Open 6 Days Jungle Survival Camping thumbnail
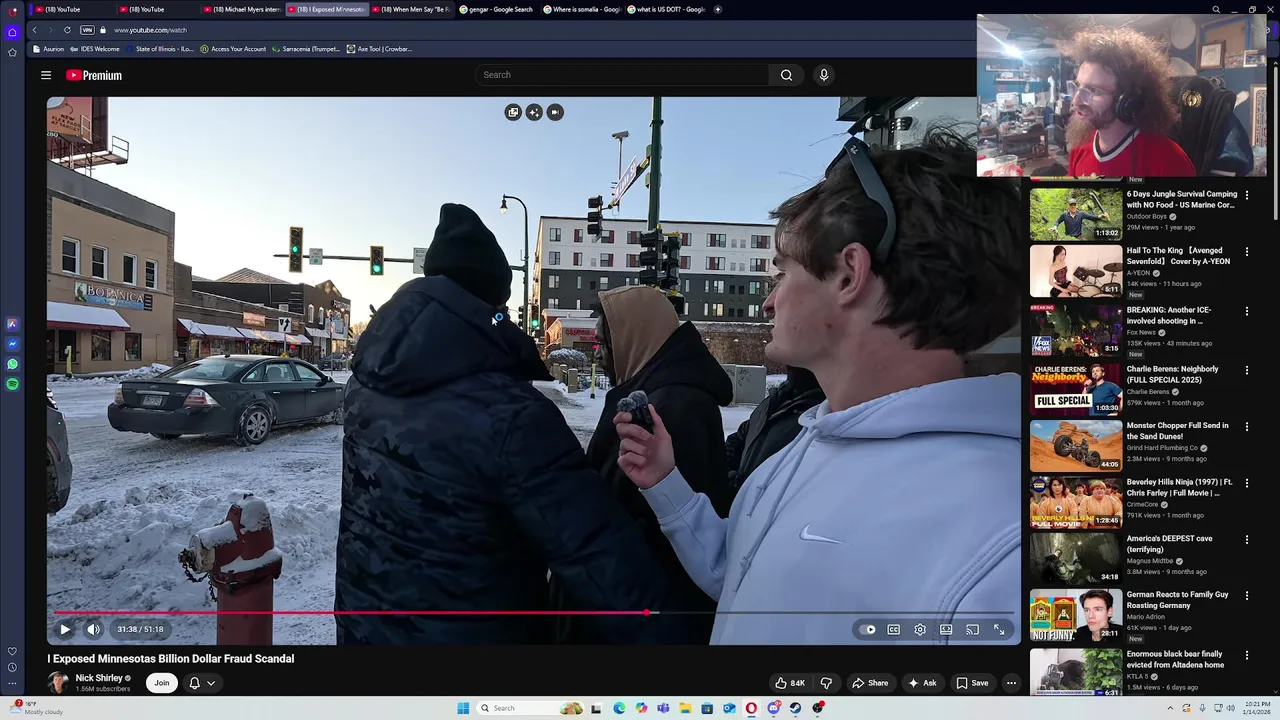This screenshot has width=1280, height=720. pyautogui.click(x=1076, y=213)
